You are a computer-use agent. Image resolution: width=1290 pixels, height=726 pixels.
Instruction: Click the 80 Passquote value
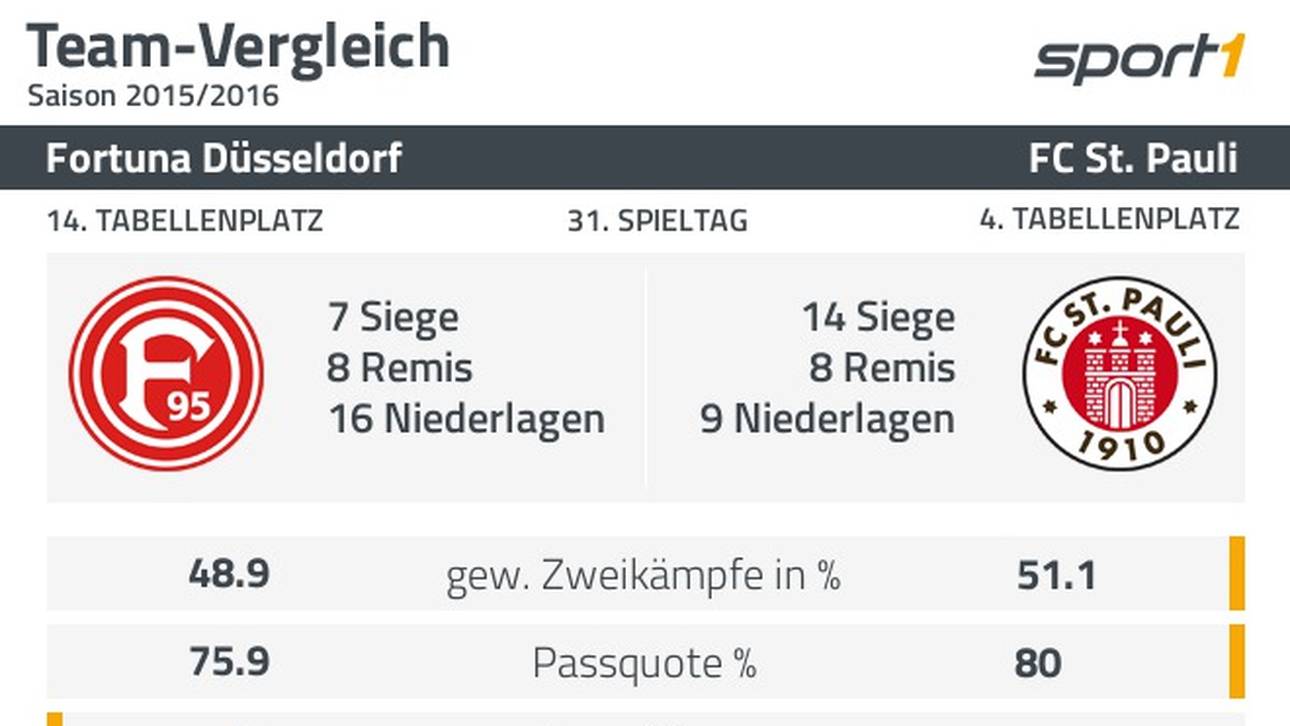tap(1037, 663)
